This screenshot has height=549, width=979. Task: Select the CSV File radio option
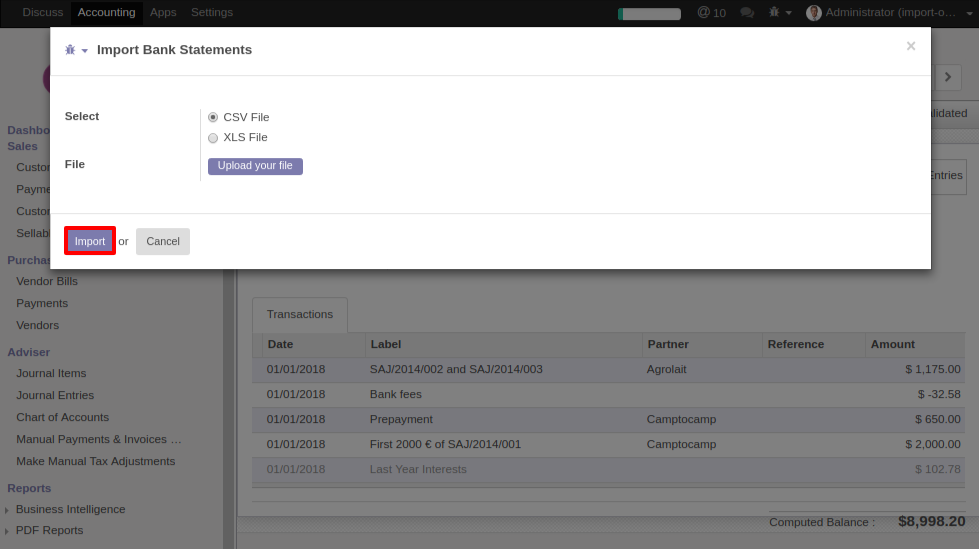click(213, 117)
